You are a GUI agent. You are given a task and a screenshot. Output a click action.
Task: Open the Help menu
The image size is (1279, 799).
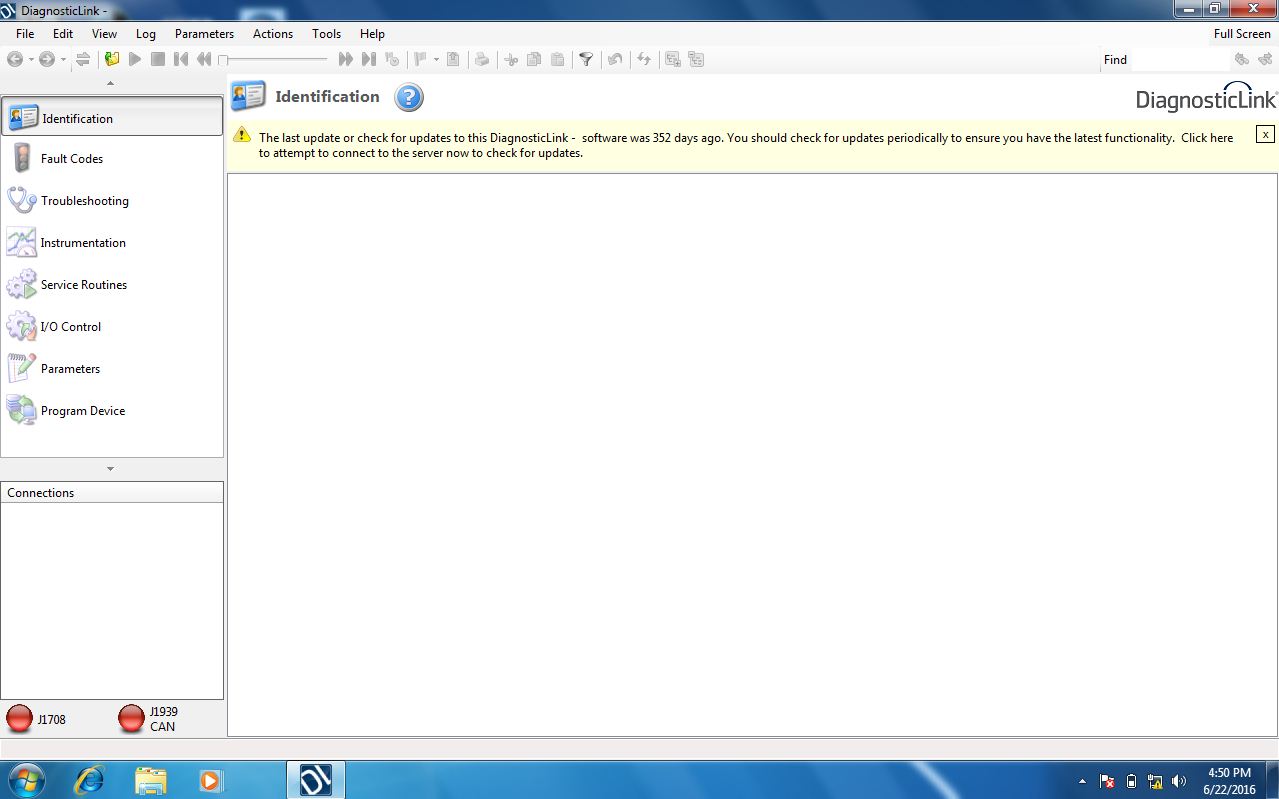pyautogui.click(x=372, y=34)
